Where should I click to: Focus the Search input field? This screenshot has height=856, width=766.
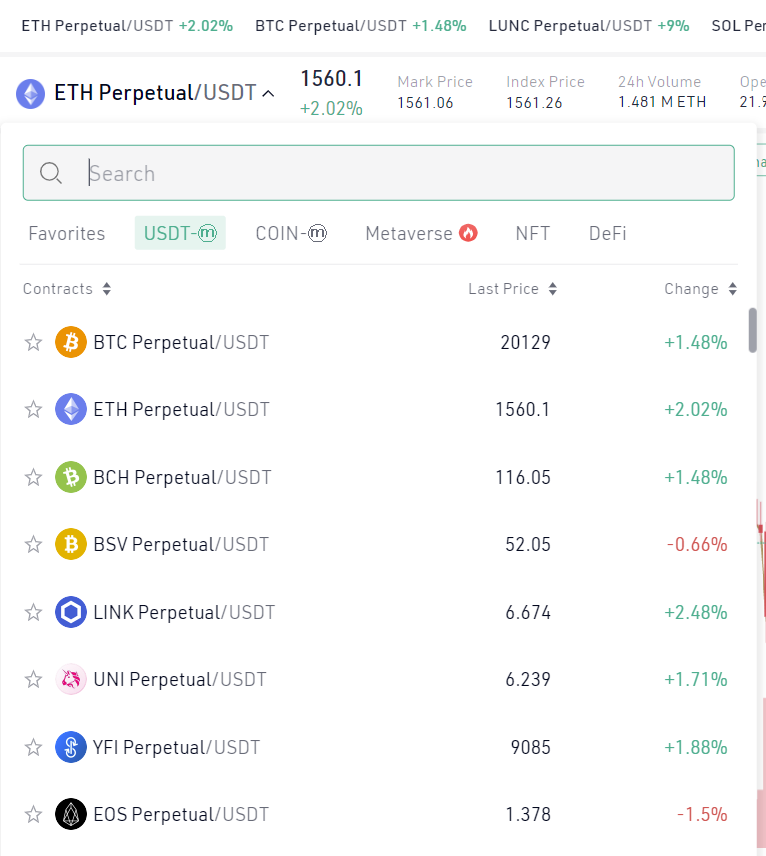[400, 173]
